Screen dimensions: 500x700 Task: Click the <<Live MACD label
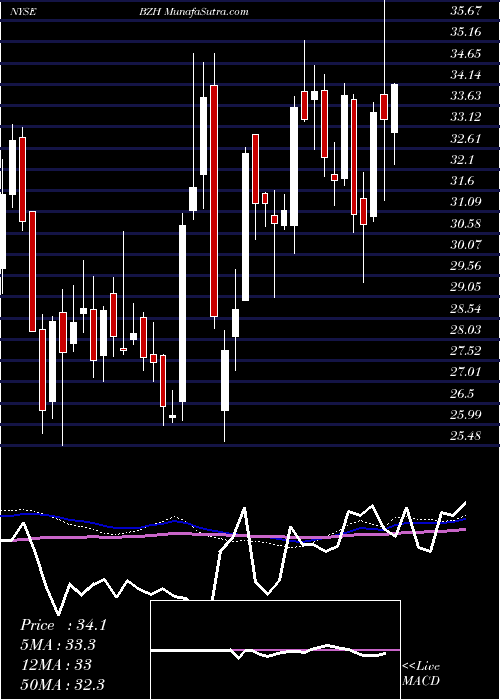click(x=421, y=674)
